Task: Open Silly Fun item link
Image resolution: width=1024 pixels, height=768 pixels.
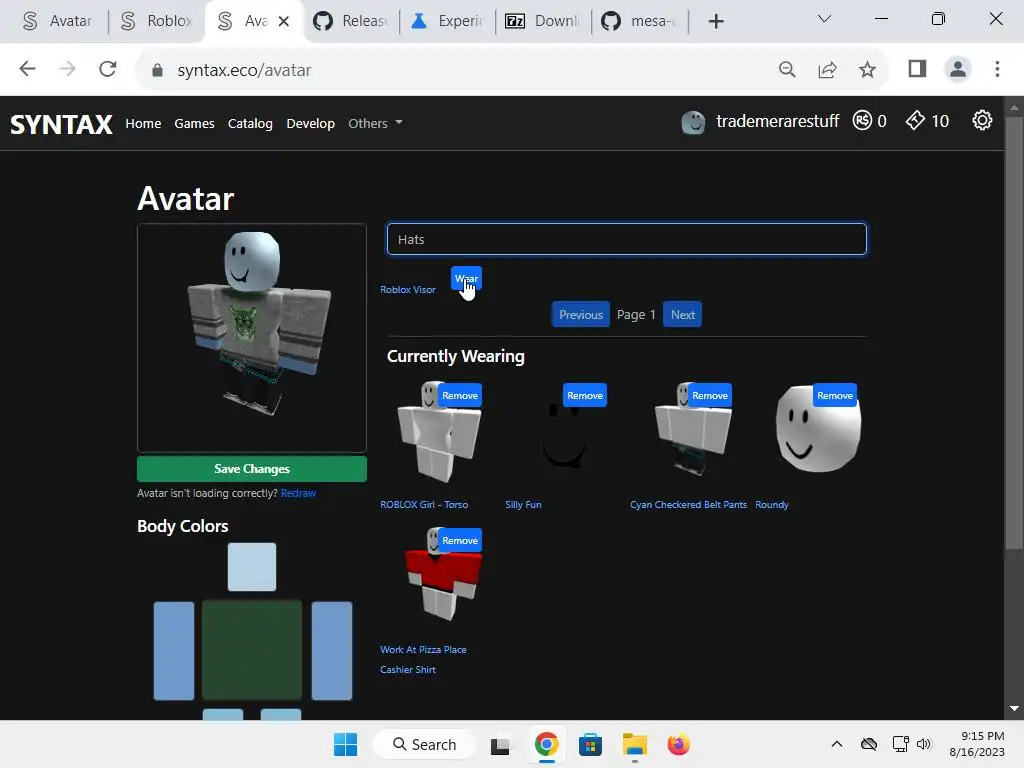Action: [523, 504]
